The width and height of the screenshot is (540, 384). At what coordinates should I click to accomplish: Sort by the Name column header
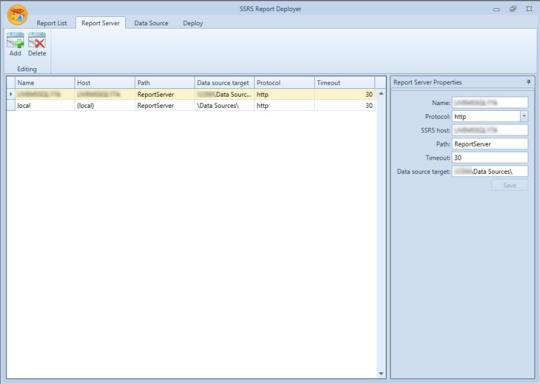[x=45, y=83]
